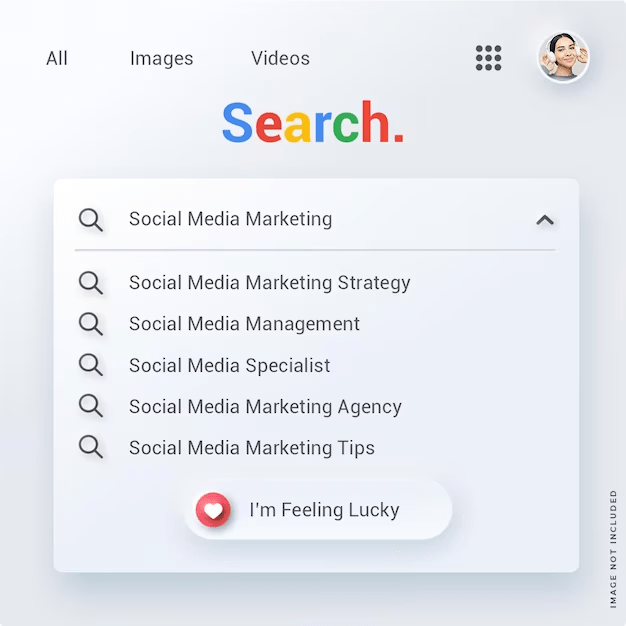Screen dimensions: 626x626
Task: Click the main search bar magnifier icon
Action: tap(91, 220)
